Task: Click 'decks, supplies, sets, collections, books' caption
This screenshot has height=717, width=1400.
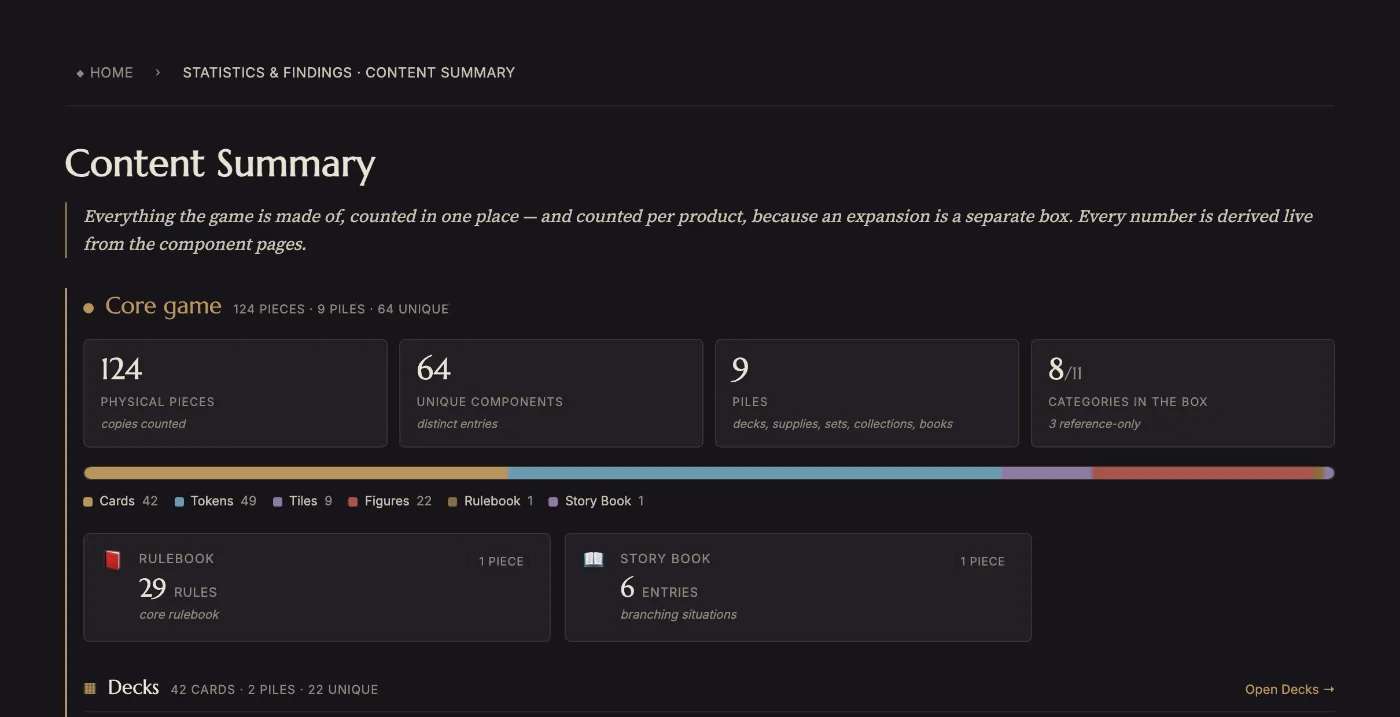Action: [842, 424]
